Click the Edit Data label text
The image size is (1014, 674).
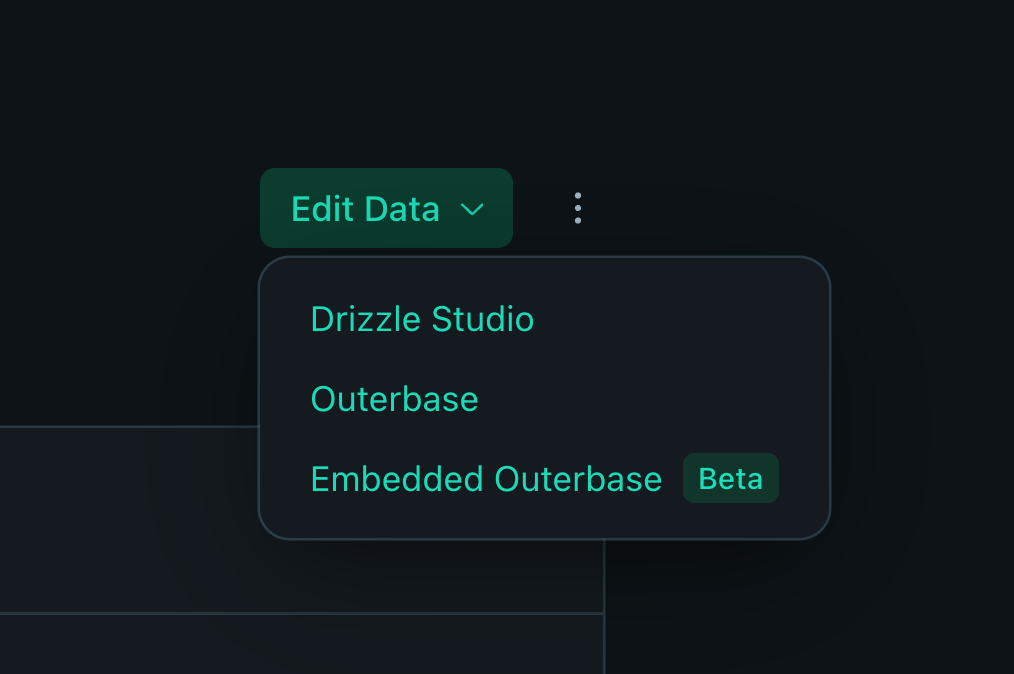pyautogui.click(x=365, y=209)
